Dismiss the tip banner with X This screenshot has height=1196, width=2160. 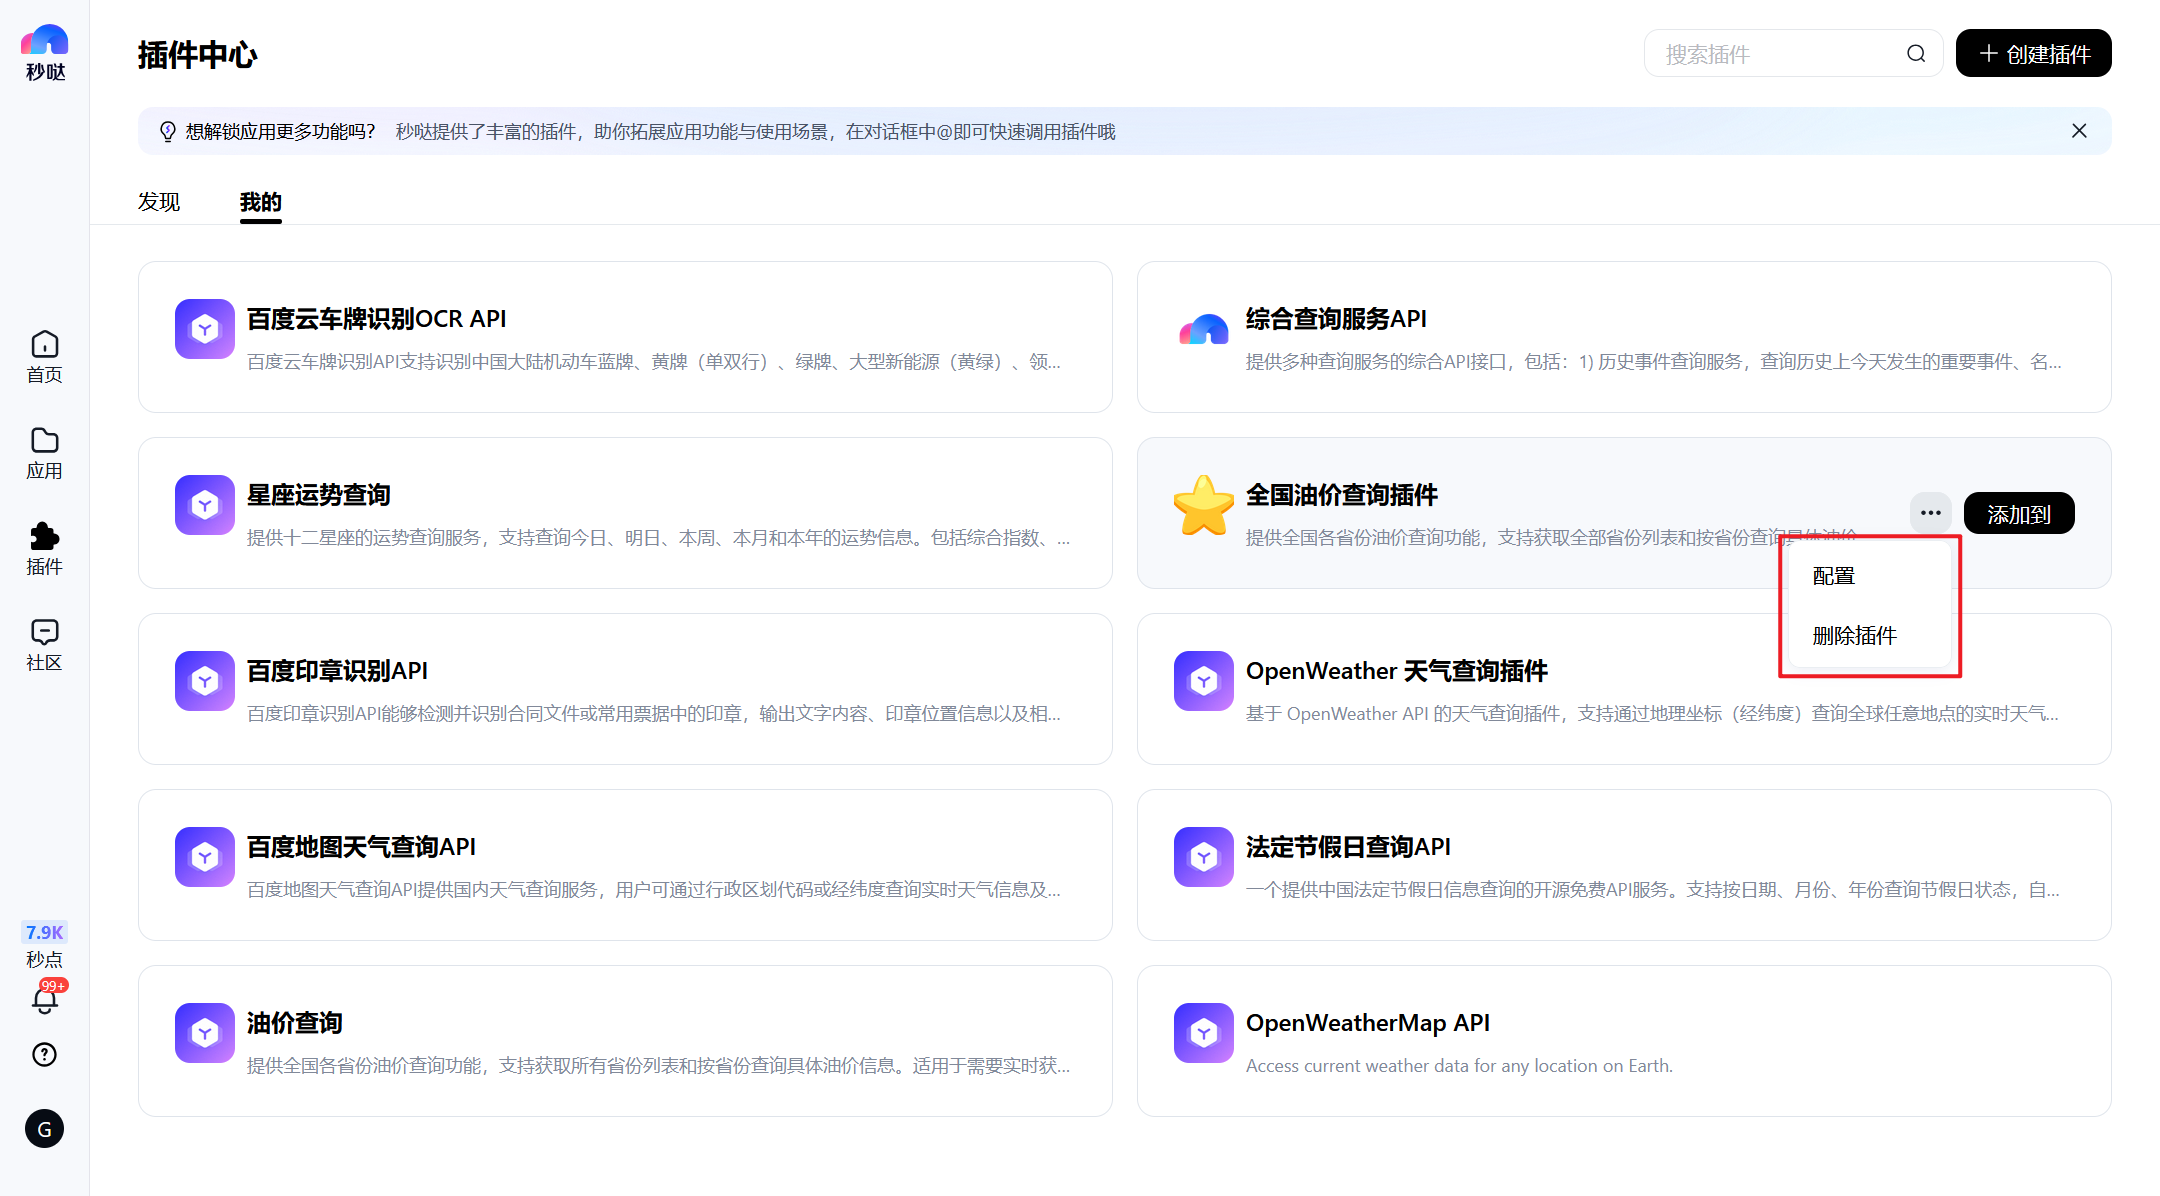[x=2079, y=131]
